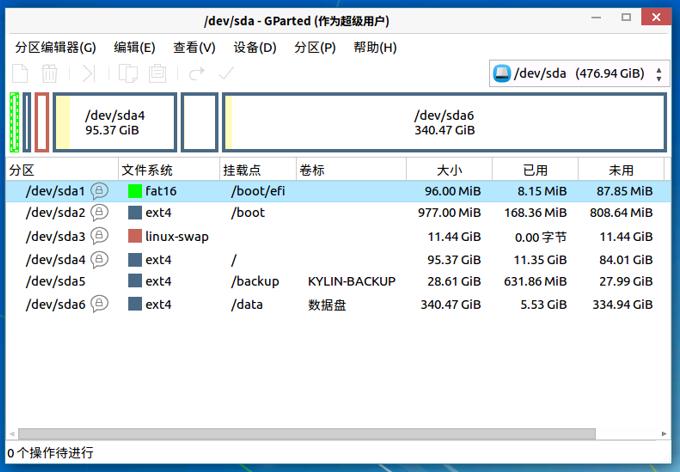Open the /dev/sda device selector dropdown
The height and width of the screenshot is (472, 680).
tap(579, 73)
